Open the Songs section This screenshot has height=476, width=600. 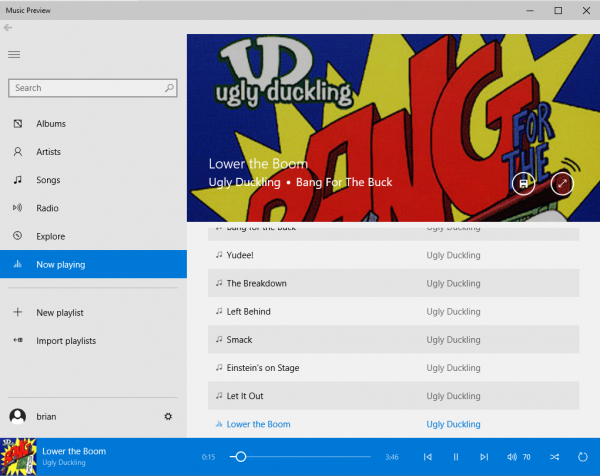(x=93, y=180)
